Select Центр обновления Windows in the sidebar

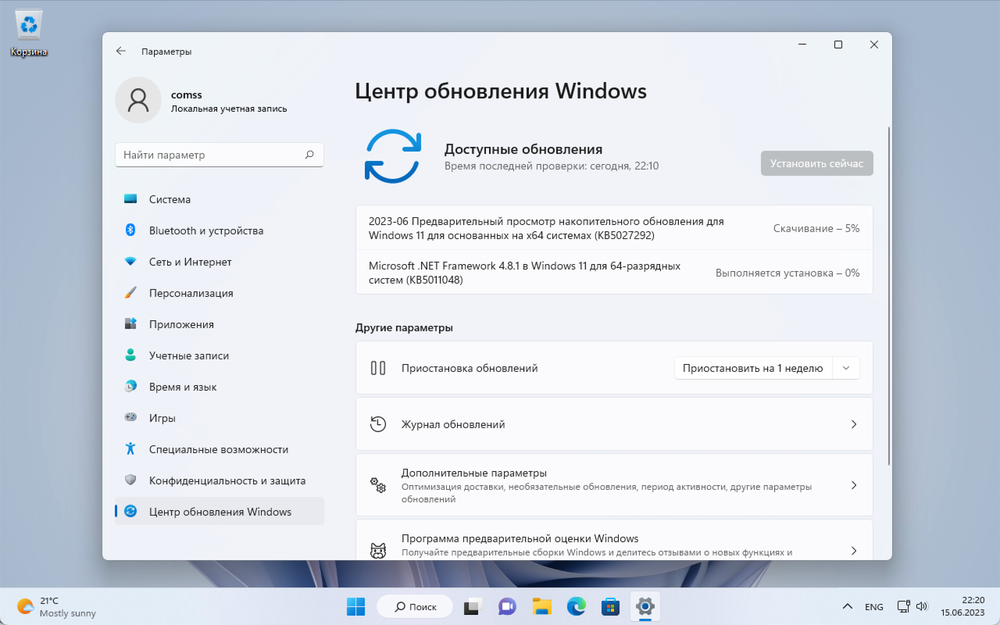[x=219, y=511]
